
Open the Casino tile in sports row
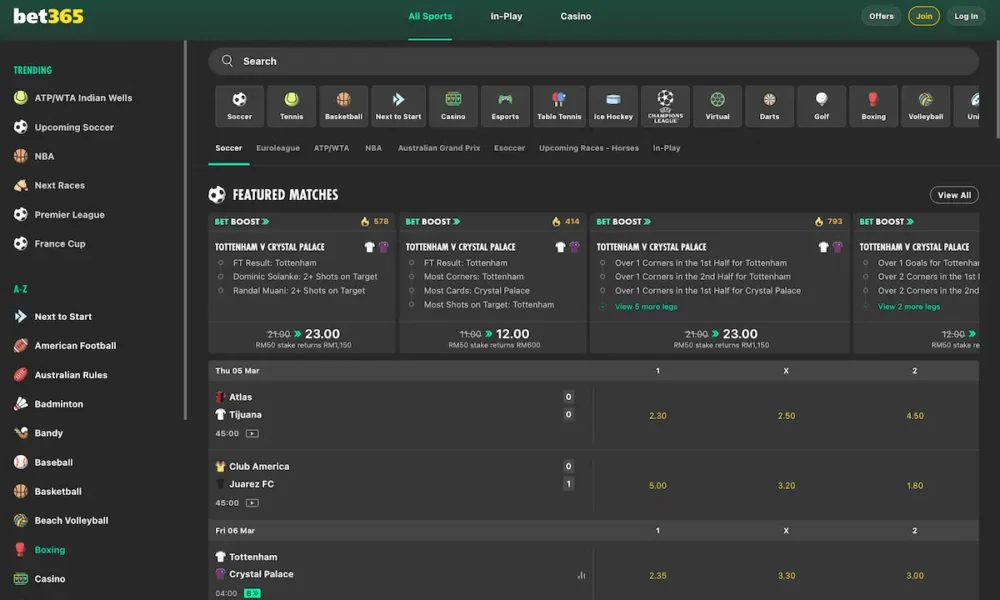pos(453,106)
